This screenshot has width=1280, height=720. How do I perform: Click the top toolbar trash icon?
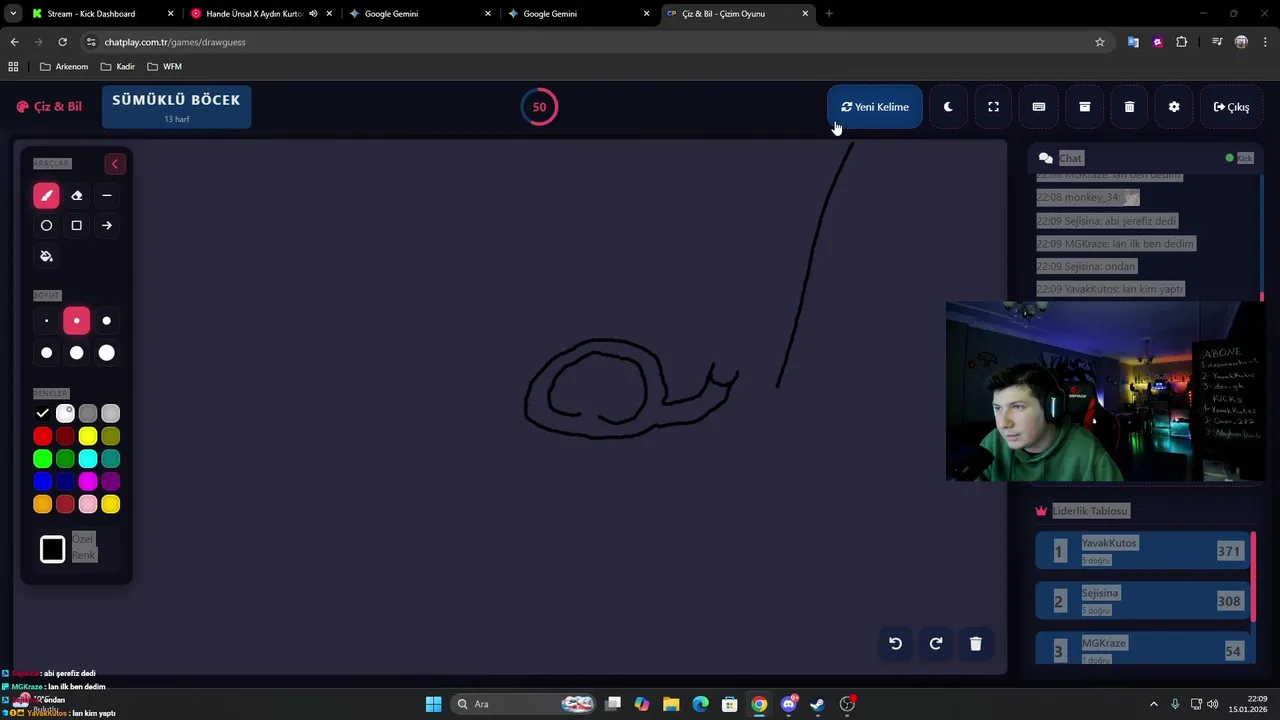(1129, 107)
